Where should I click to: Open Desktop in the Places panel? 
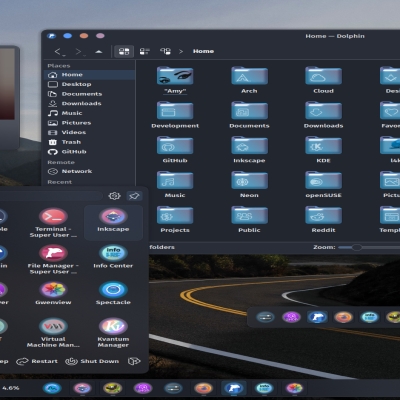[x=89, y=84]
